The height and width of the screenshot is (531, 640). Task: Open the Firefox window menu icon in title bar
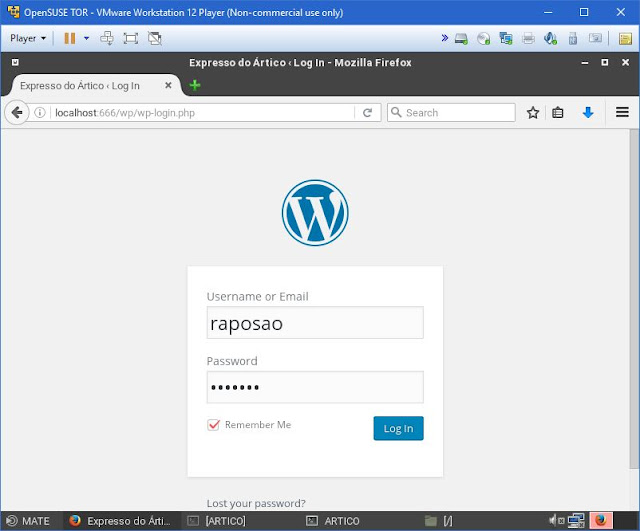tap(15, 62)
